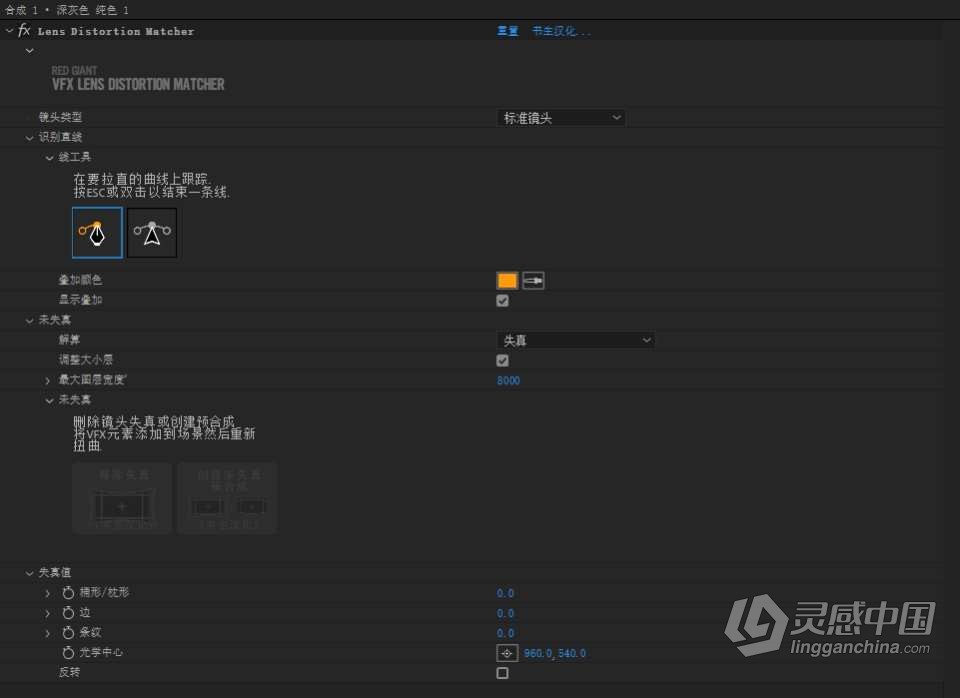Toggle stopwatch for 桶形/枕形
Screen dimensions: 960x698
point(68,593)
